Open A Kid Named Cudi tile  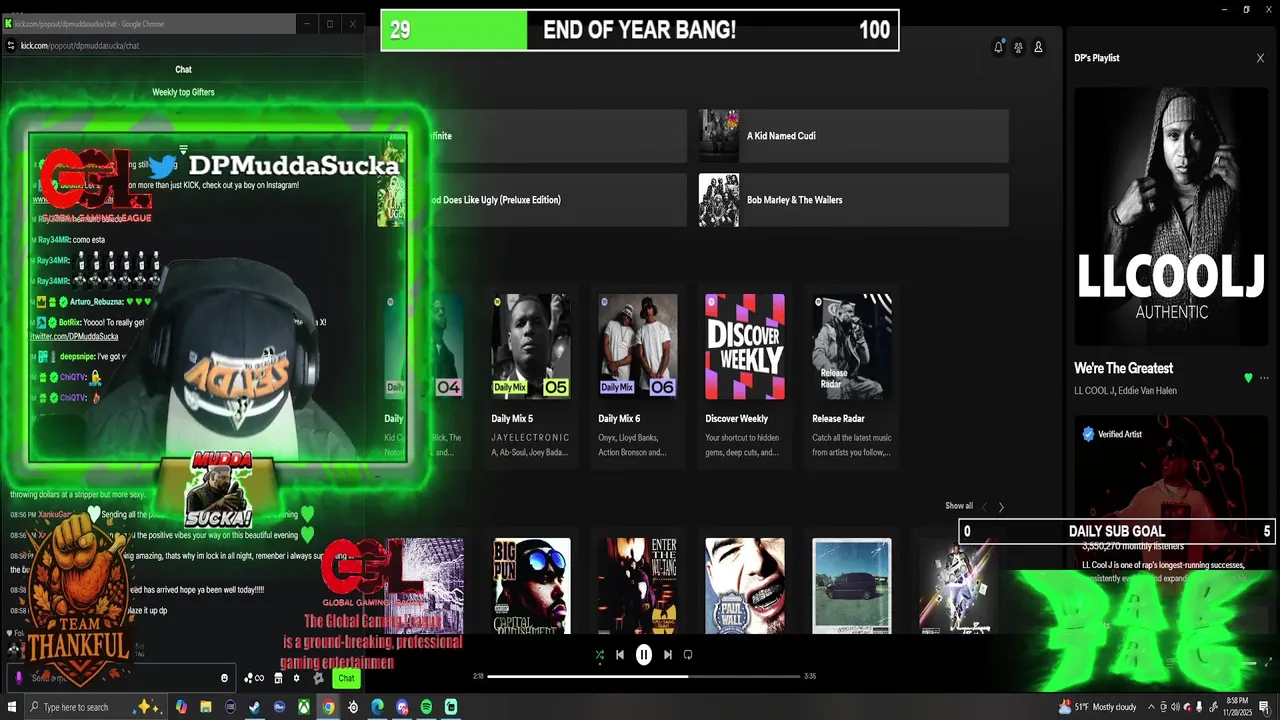(853, 136)
